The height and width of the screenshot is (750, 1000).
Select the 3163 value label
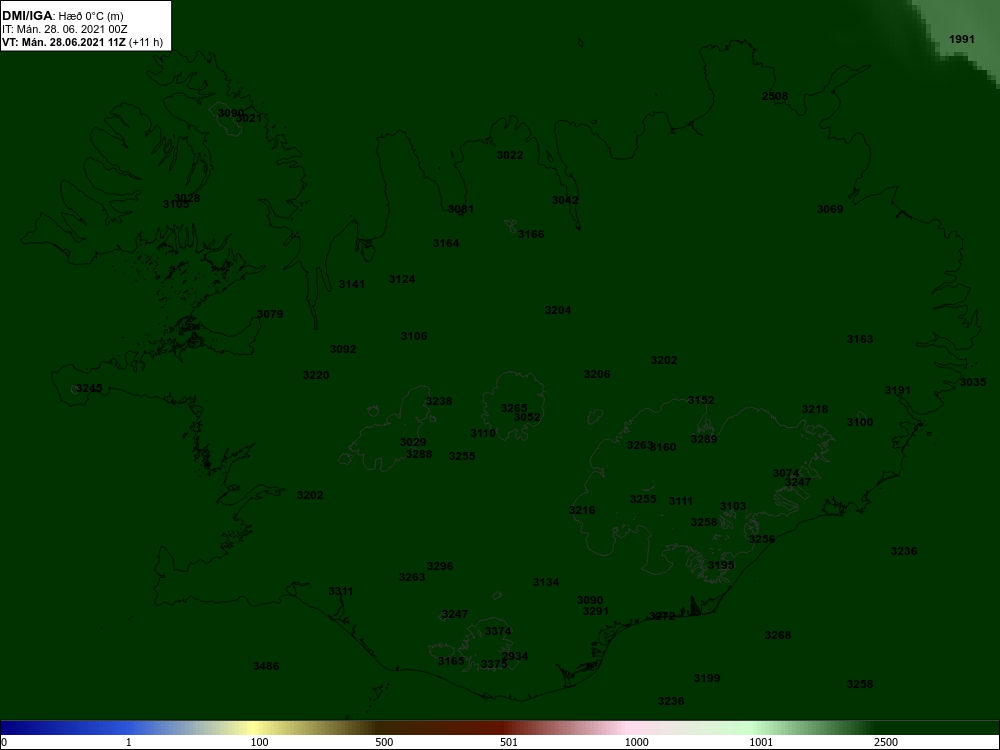click(860, 339)
